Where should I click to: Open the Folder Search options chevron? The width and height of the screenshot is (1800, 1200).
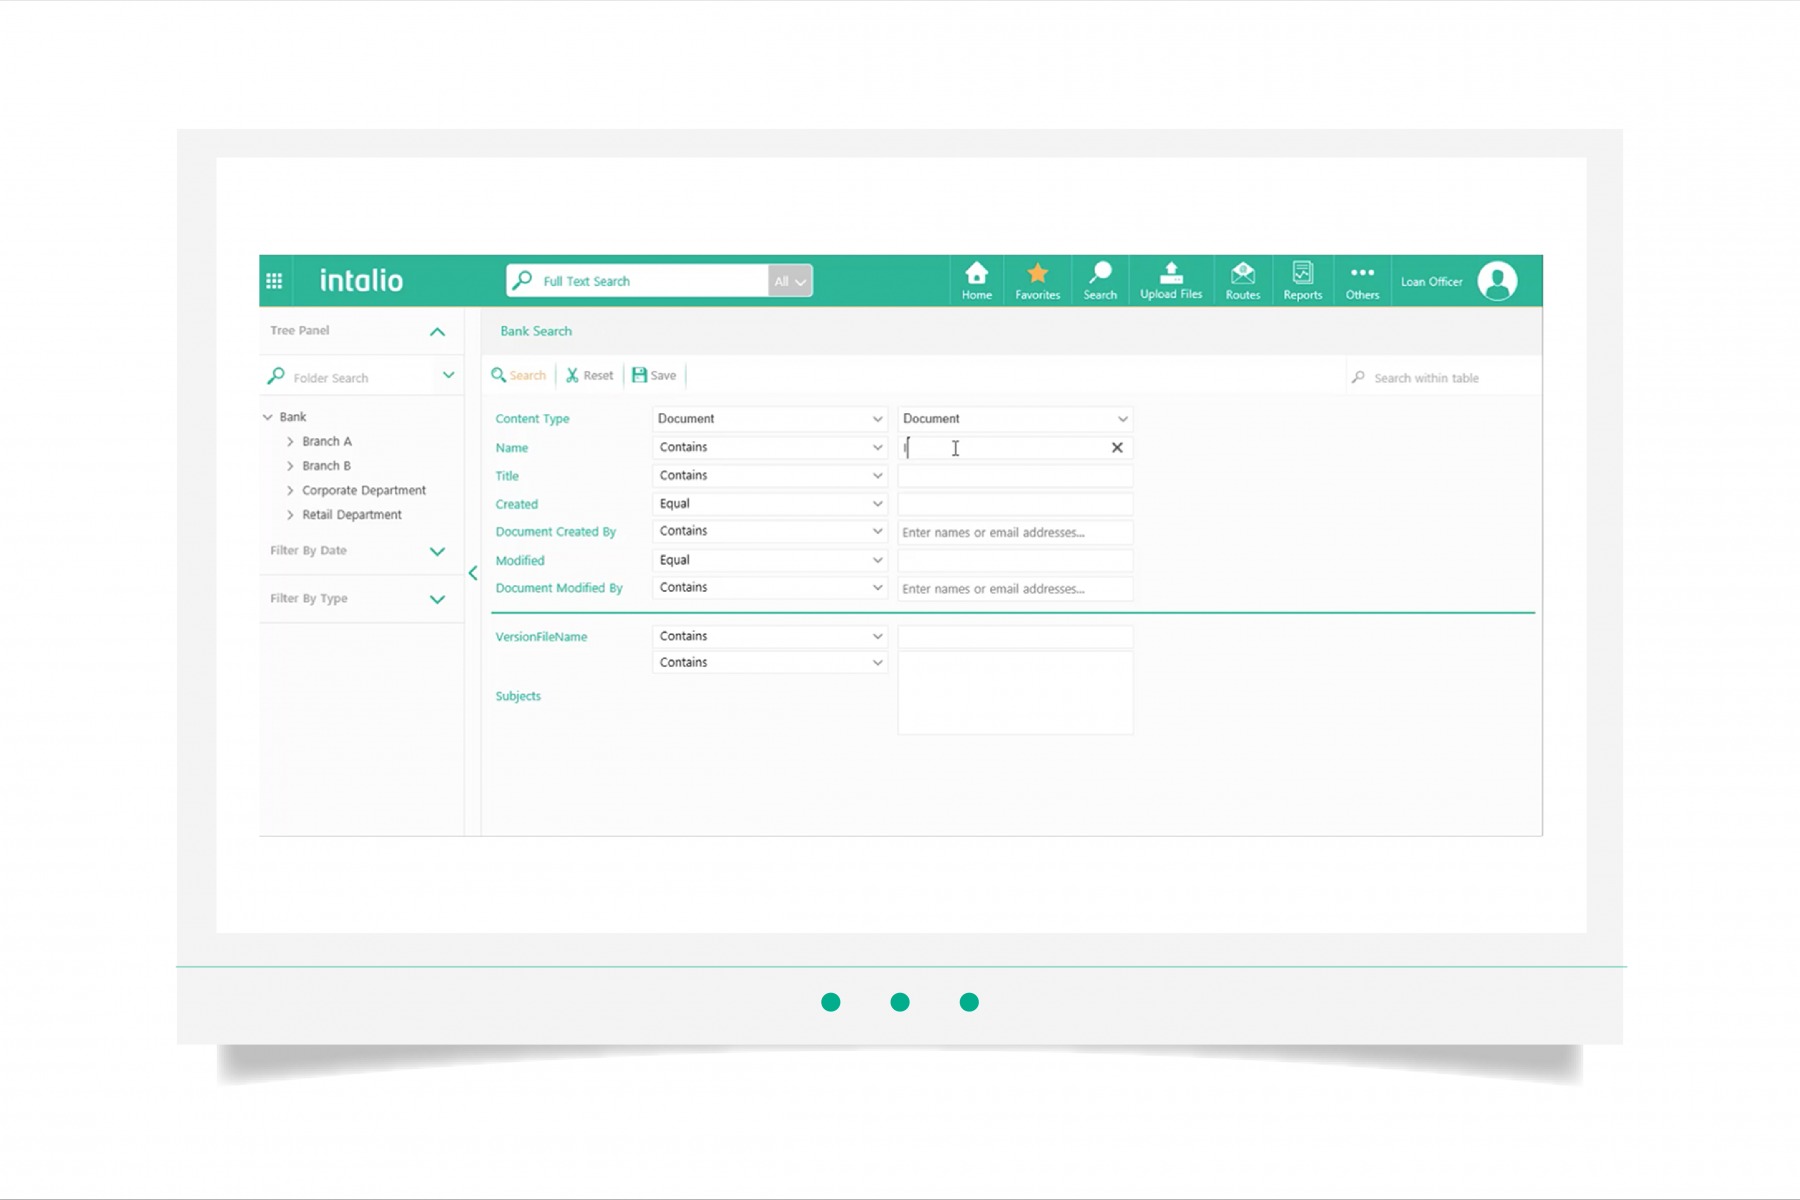pyautogui.click(x=448, y=375)
